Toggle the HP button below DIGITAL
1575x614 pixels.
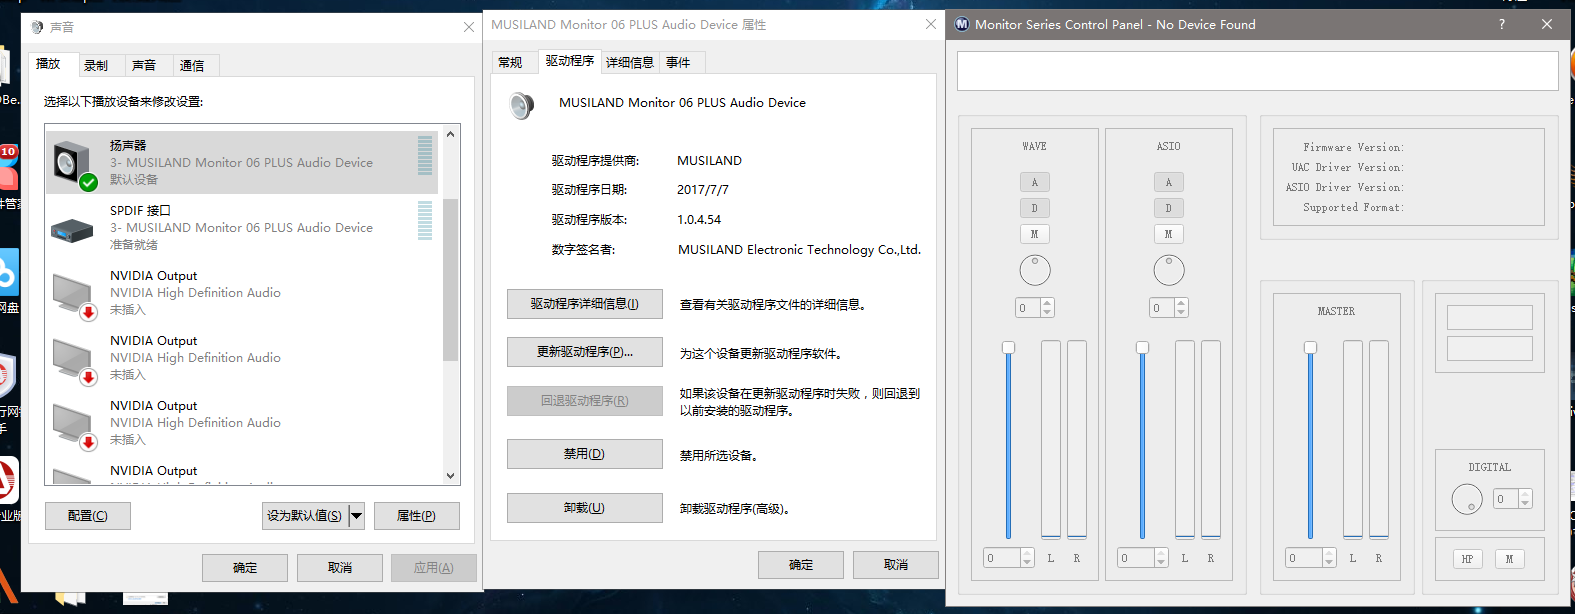[x=1467, y=559]
